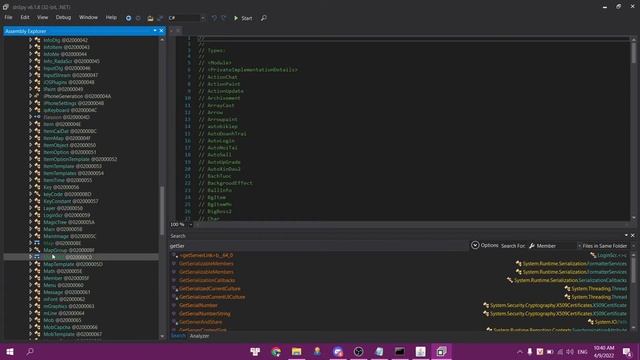640x360 pixels.
Task: Expand the MapTemplate tree node
Action: coord(30,264)
